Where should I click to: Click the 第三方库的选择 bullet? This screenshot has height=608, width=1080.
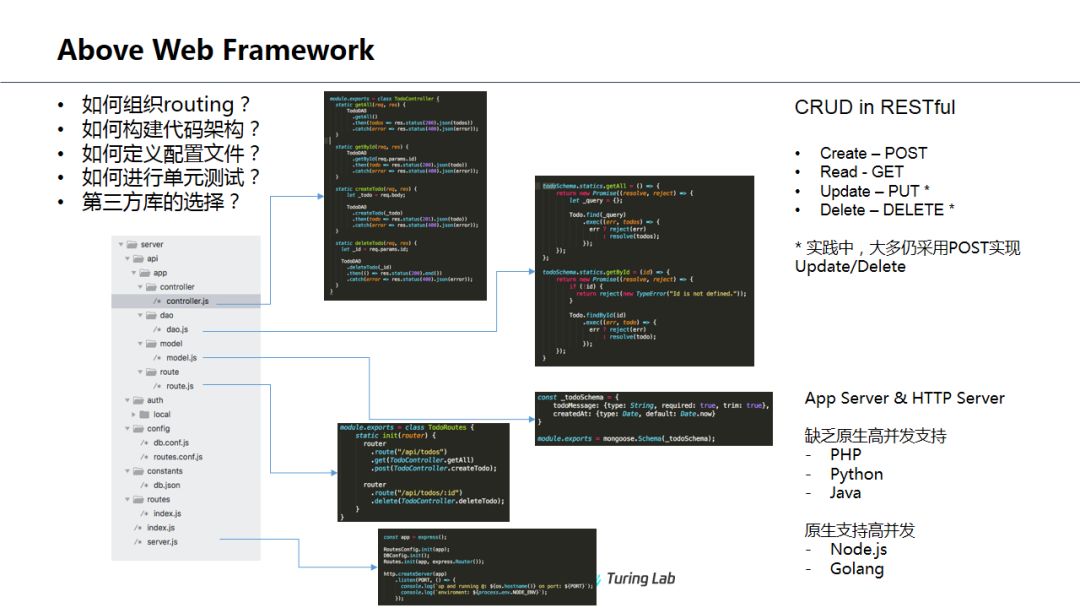click(161, 202)
